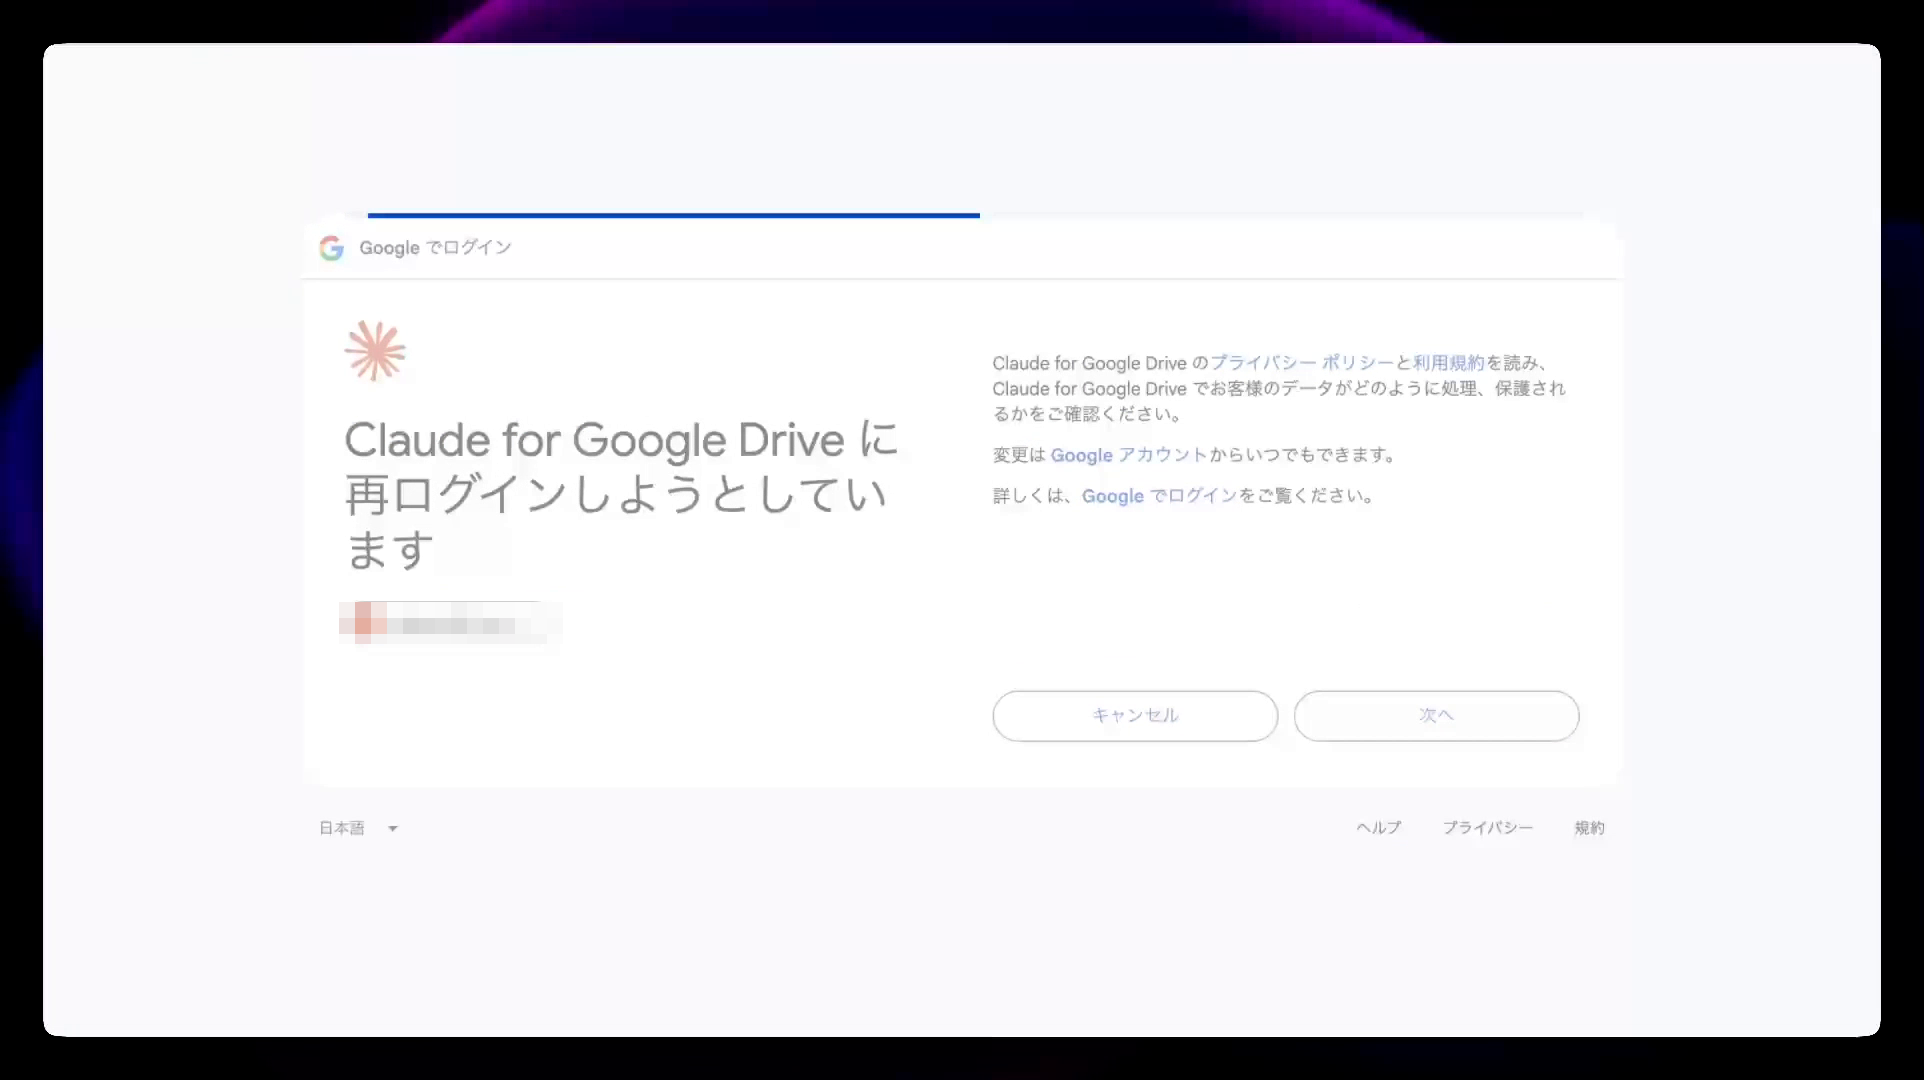Image resolution: width=1924 pixels, height=1080 pixels.
Task: Open the Google でログイン help link
Action: 1160,496
